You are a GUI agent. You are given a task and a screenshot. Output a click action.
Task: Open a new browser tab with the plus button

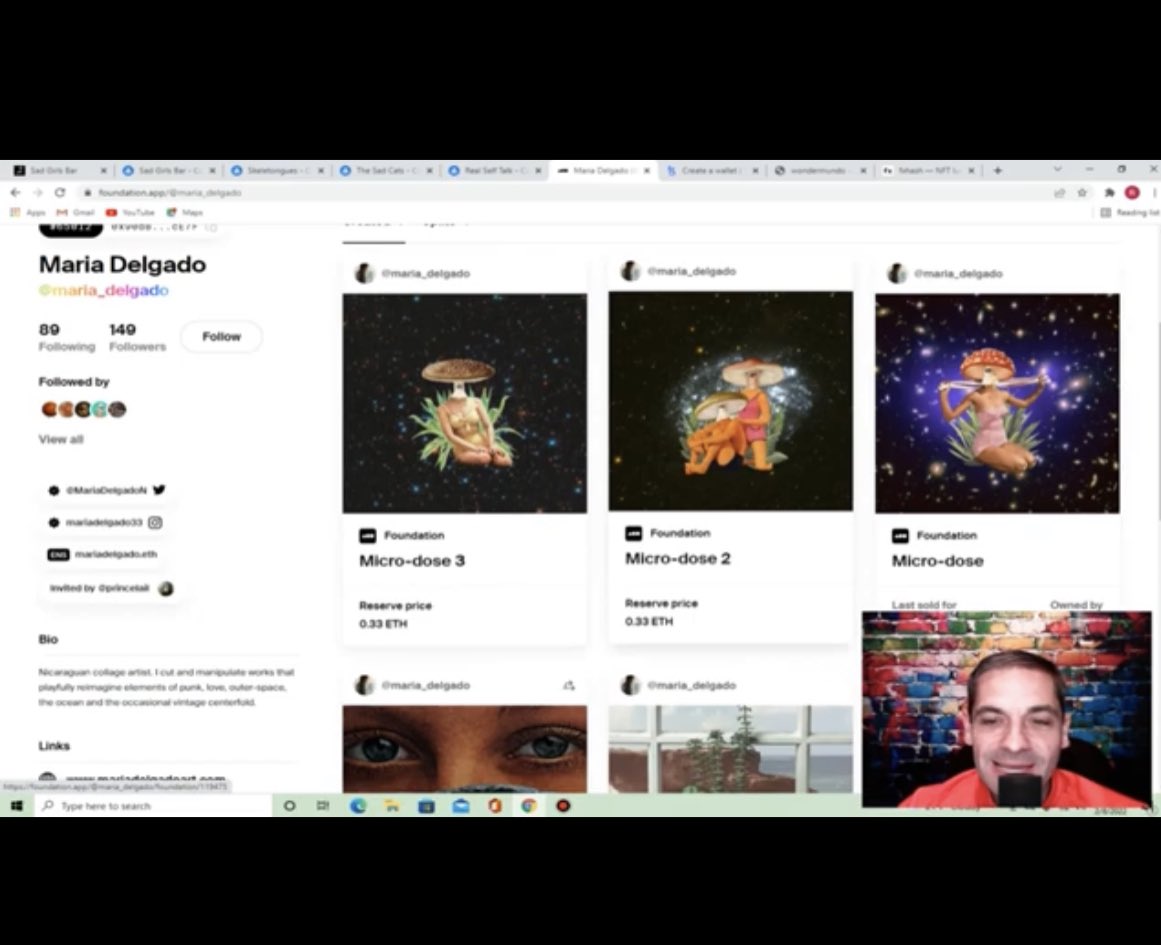coord(997,170)
